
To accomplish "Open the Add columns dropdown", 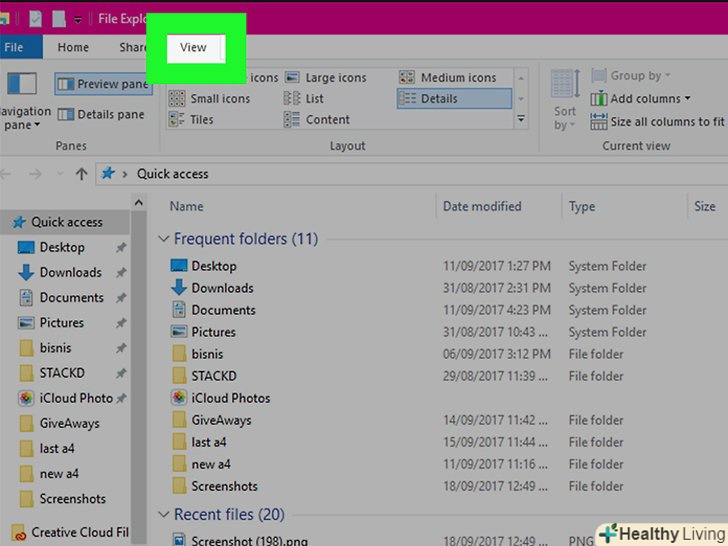I will point(641,98).
